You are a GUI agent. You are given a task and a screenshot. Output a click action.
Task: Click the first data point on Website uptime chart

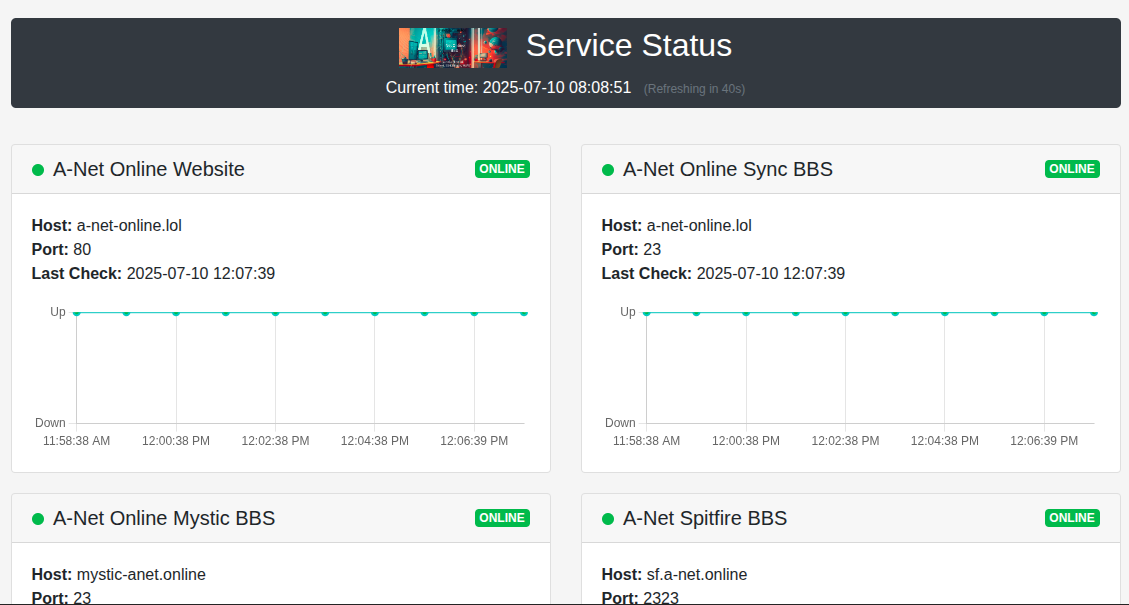(76, 313)
